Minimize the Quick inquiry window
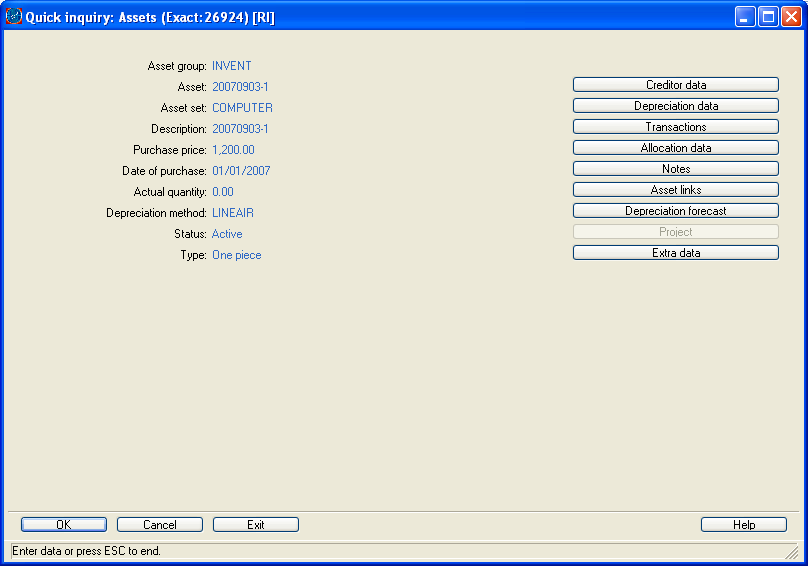This screenshot has height=566, width=808. [746, 16]
